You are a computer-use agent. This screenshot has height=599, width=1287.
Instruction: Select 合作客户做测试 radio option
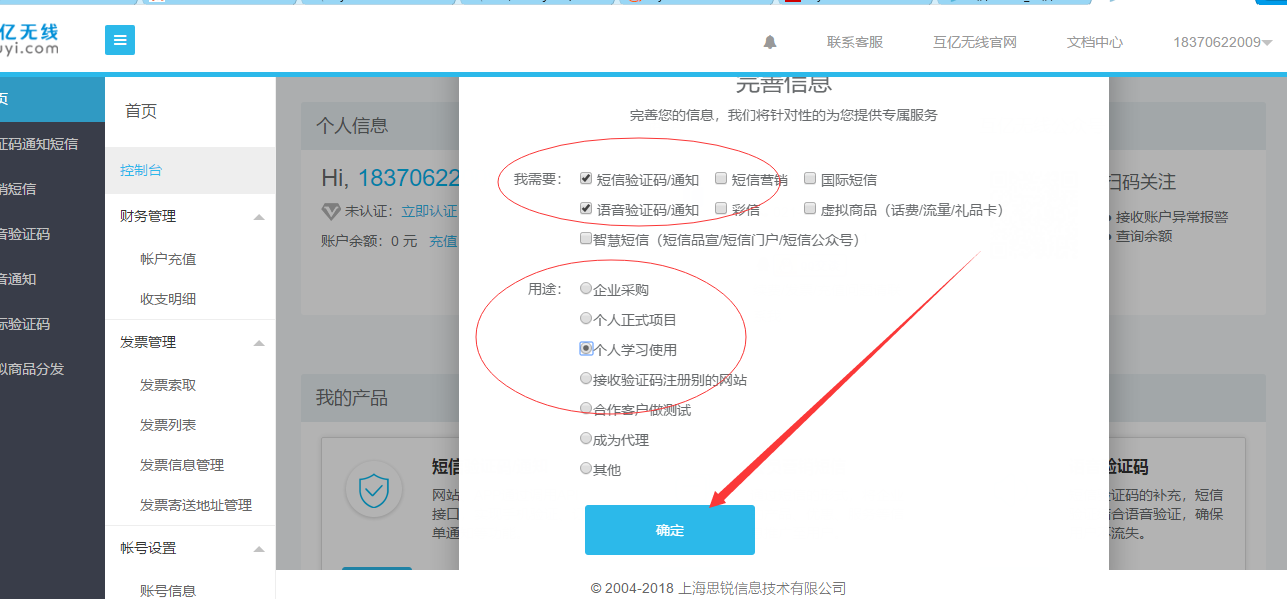pyautogui.click(x=586, y=408)
